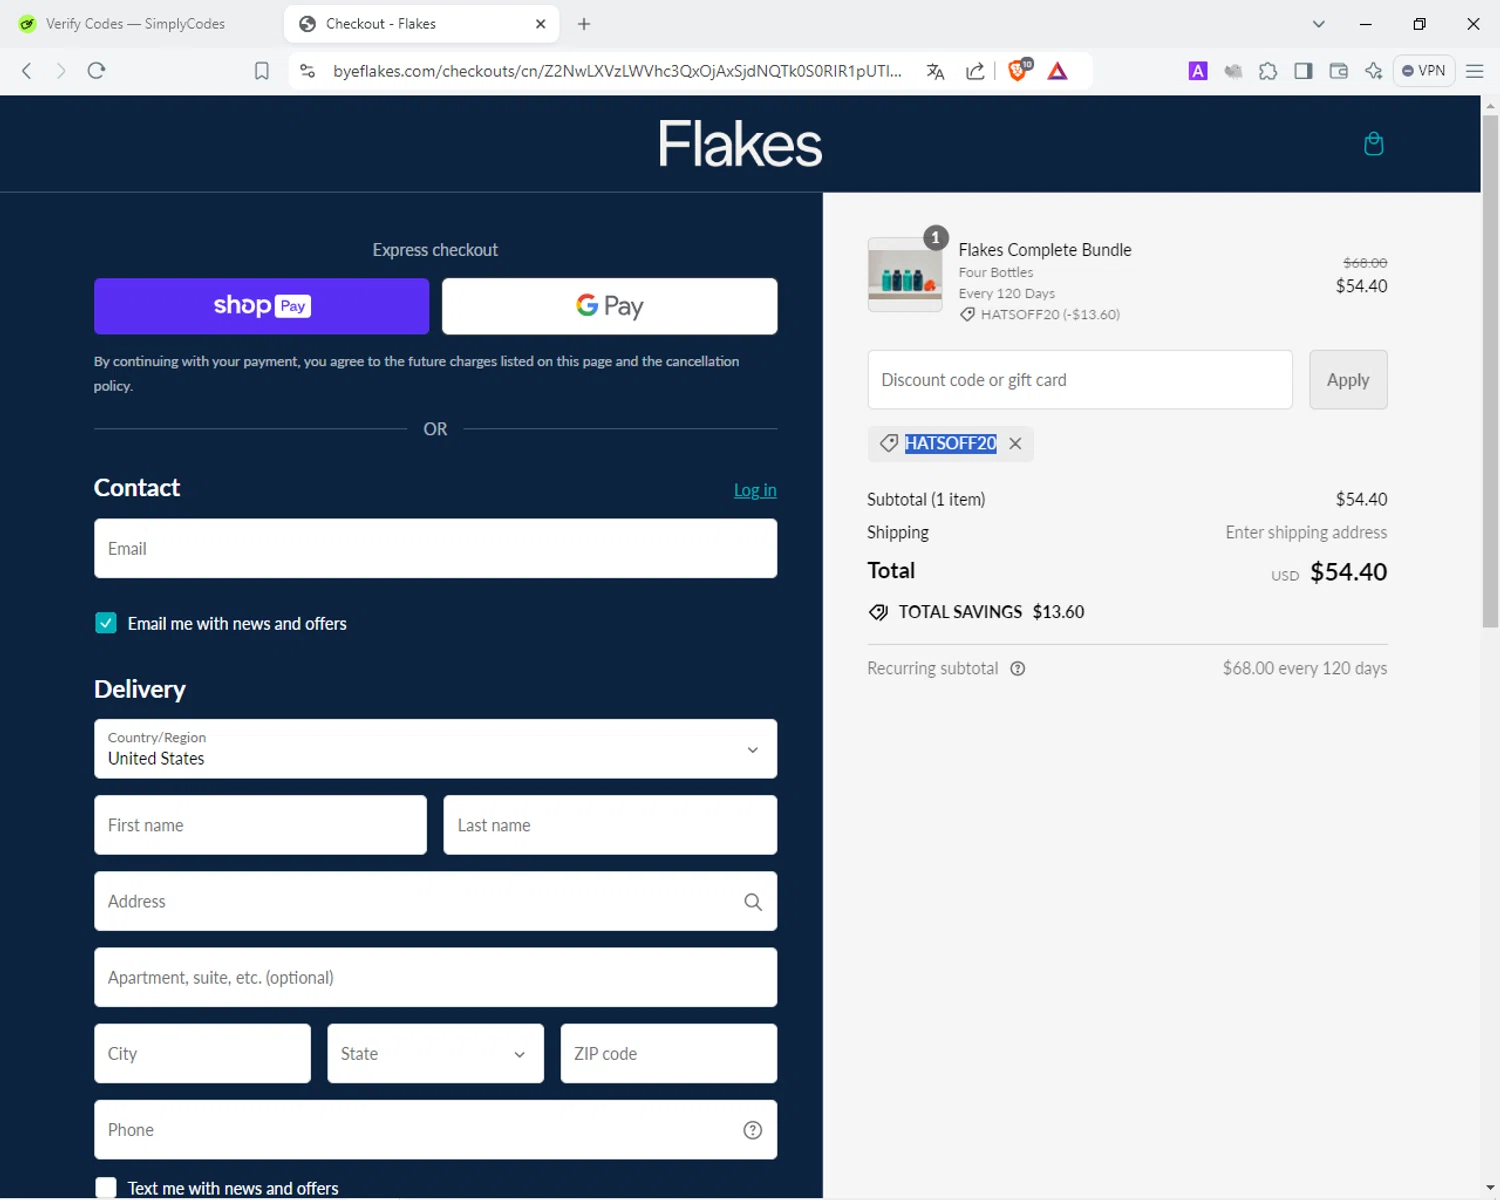1500x1200 pixels.
Task: Click the 'Enter shipping address' text
Action: tap(1306, 533)
